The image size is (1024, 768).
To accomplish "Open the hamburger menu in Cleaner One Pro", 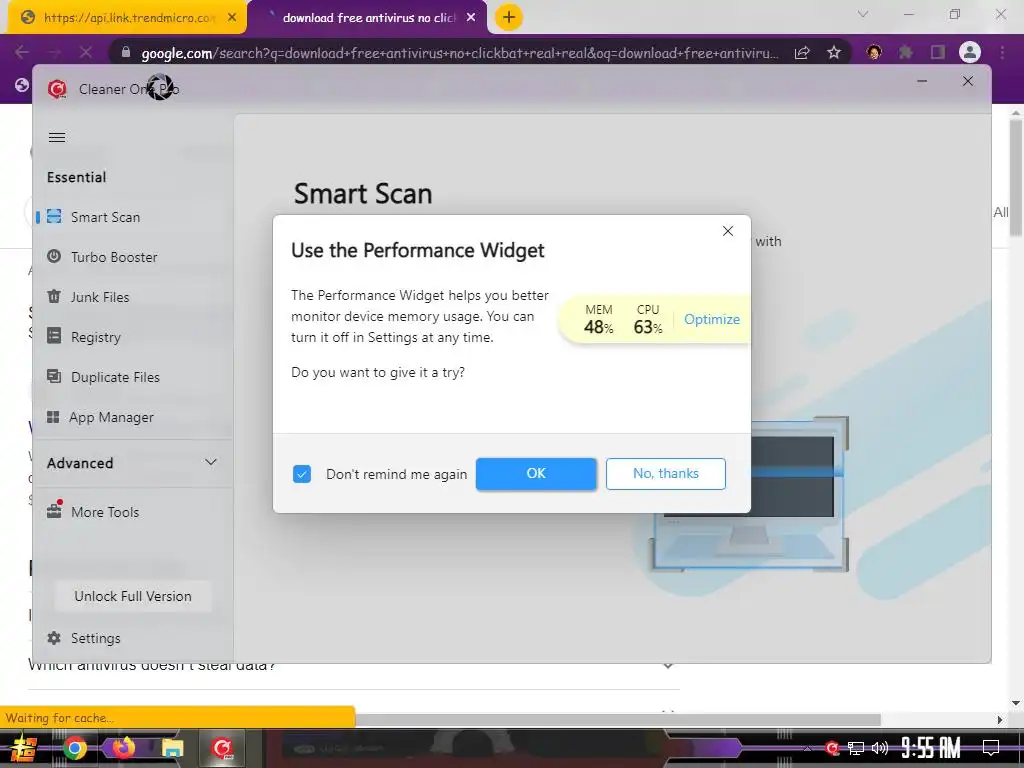I will (x=57, y=137).
